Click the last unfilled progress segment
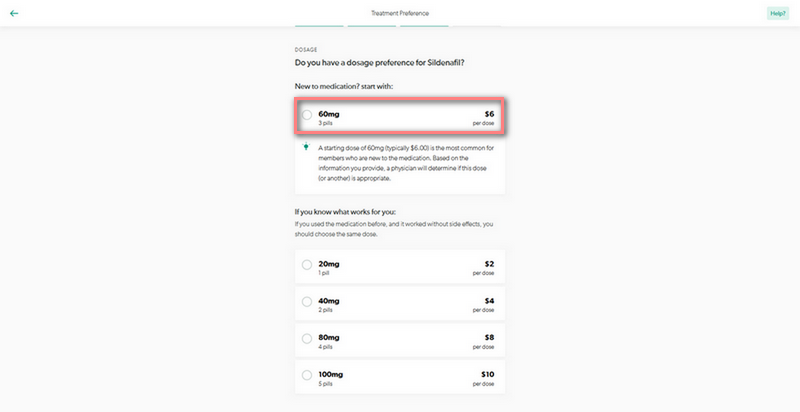 click(478, 25)
